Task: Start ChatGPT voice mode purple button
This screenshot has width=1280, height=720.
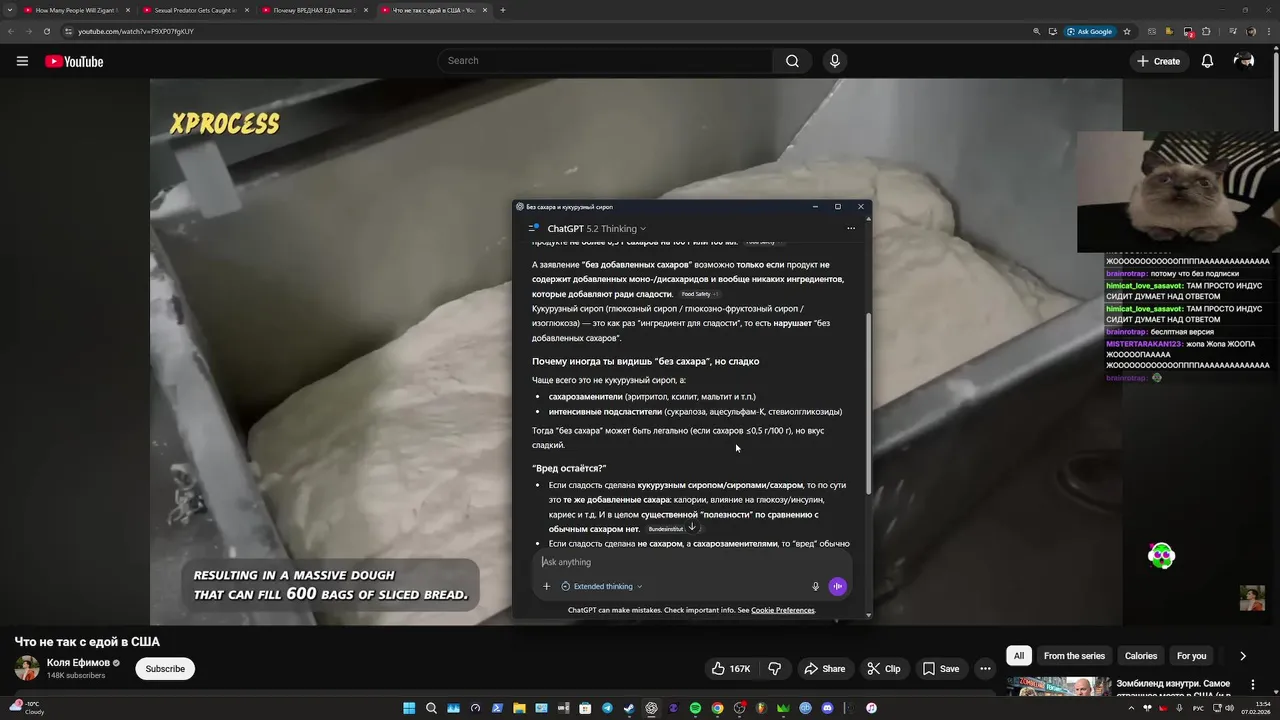Action: pyautogui.click(x=838, y=586)
